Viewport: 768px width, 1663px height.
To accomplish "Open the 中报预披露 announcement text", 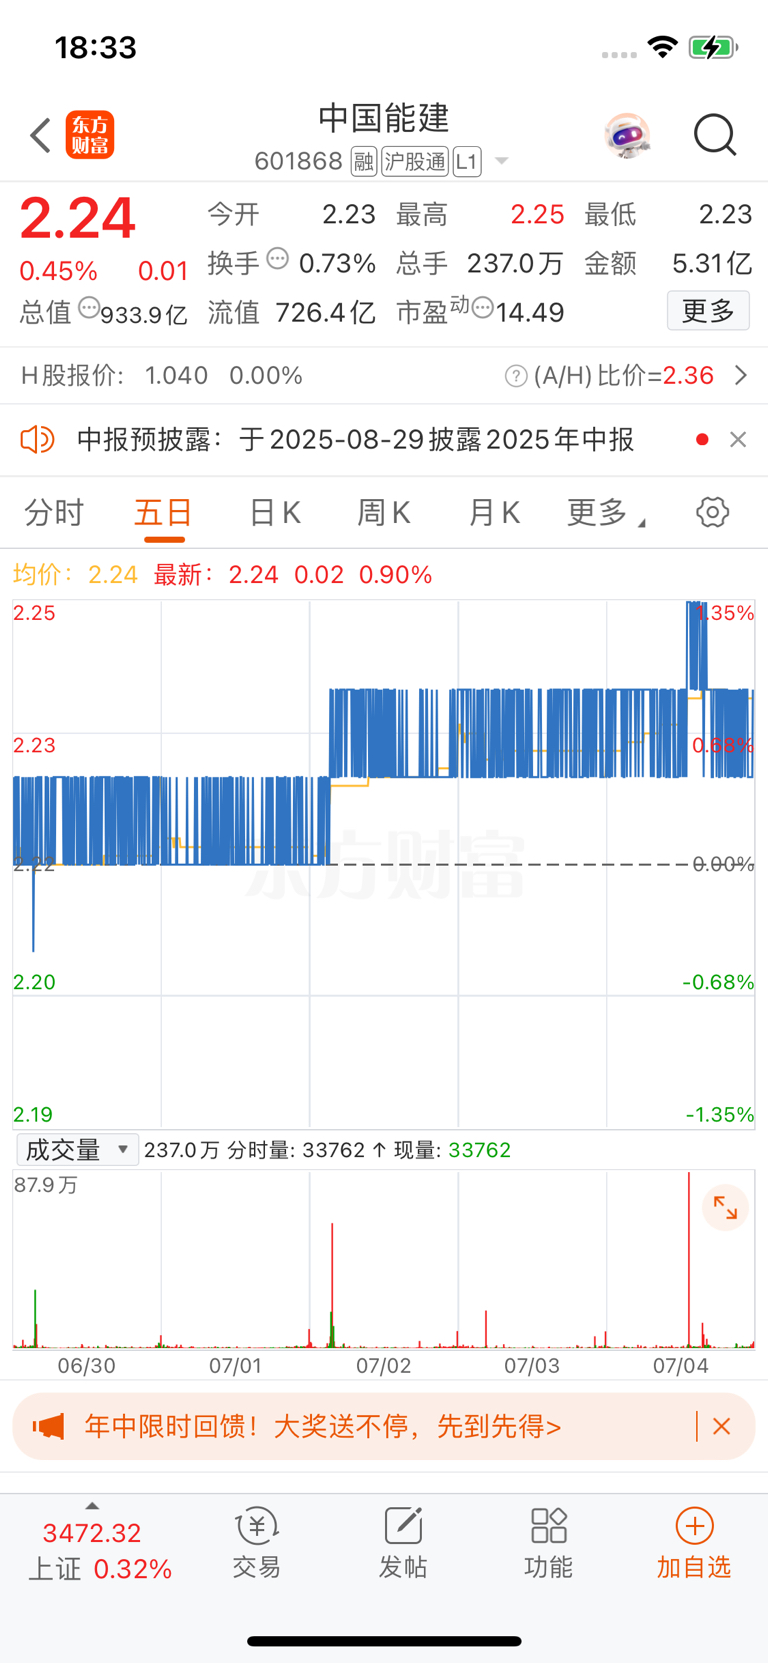I will coord(355,439).
